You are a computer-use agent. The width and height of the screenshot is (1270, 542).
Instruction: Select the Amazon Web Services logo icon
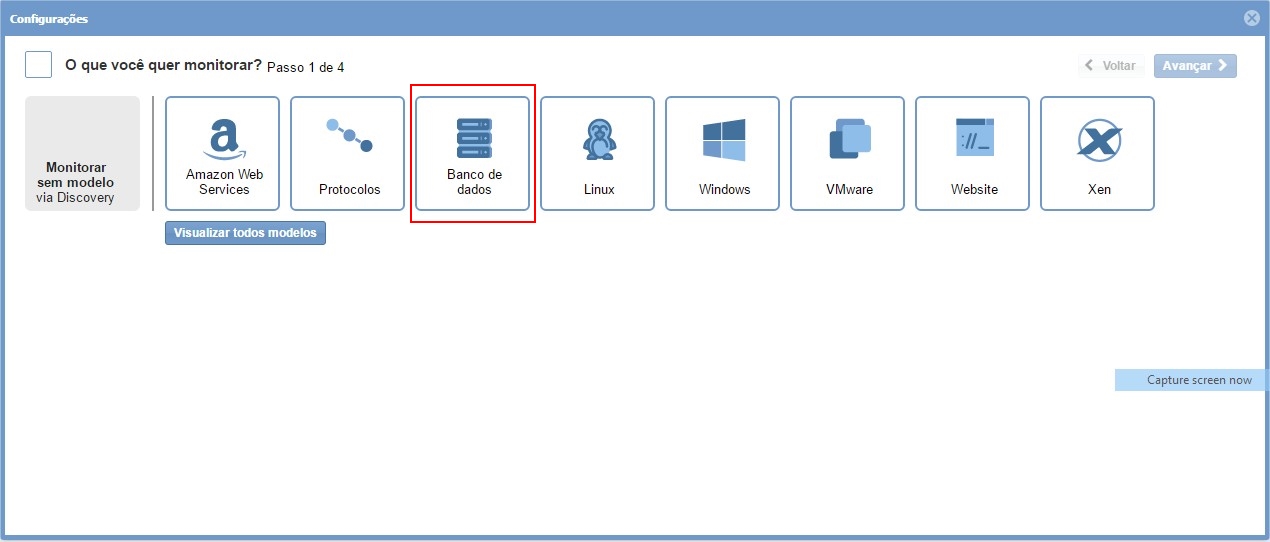223,139
